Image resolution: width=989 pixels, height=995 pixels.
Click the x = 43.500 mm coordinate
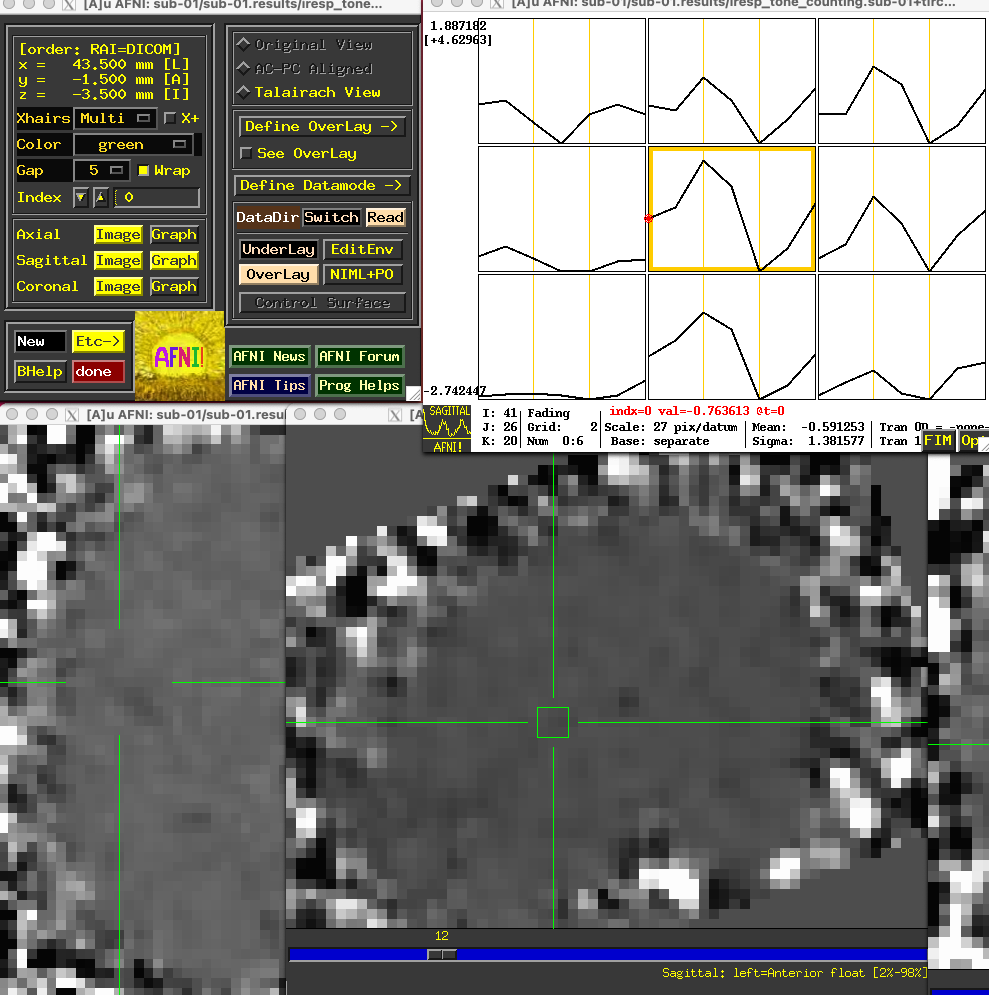coord(103,64)
